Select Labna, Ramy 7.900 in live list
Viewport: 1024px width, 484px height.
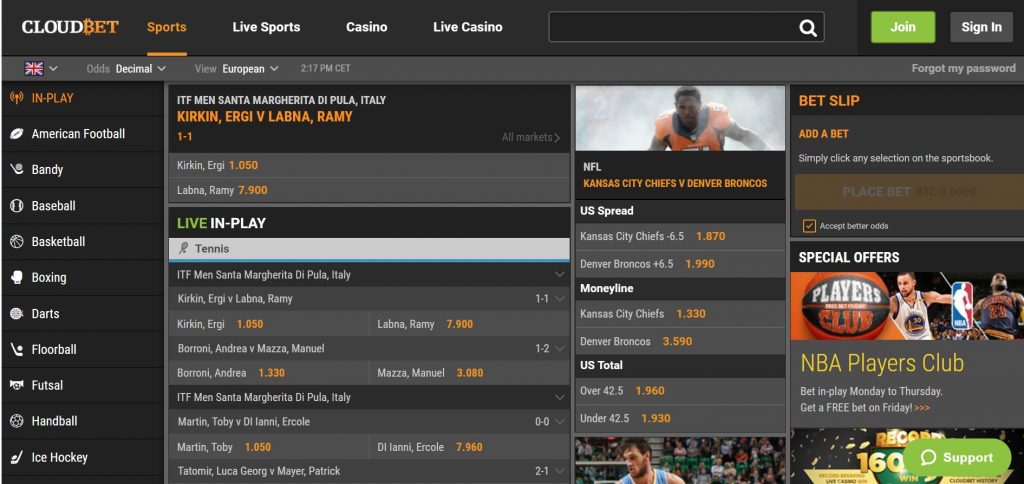point(469,324)
